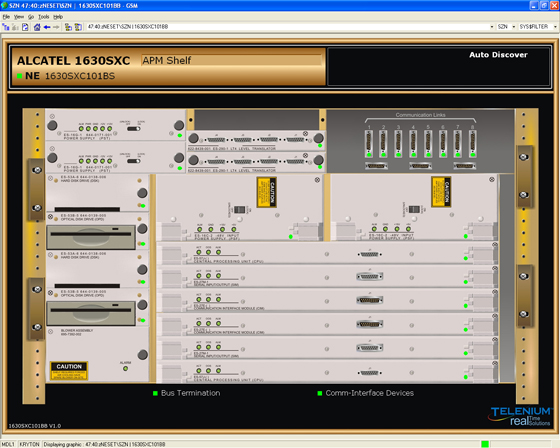This screenshot has width=560, height=448.
Task: Click the left power supply CAUTION sticker
Action: (266, 192)
